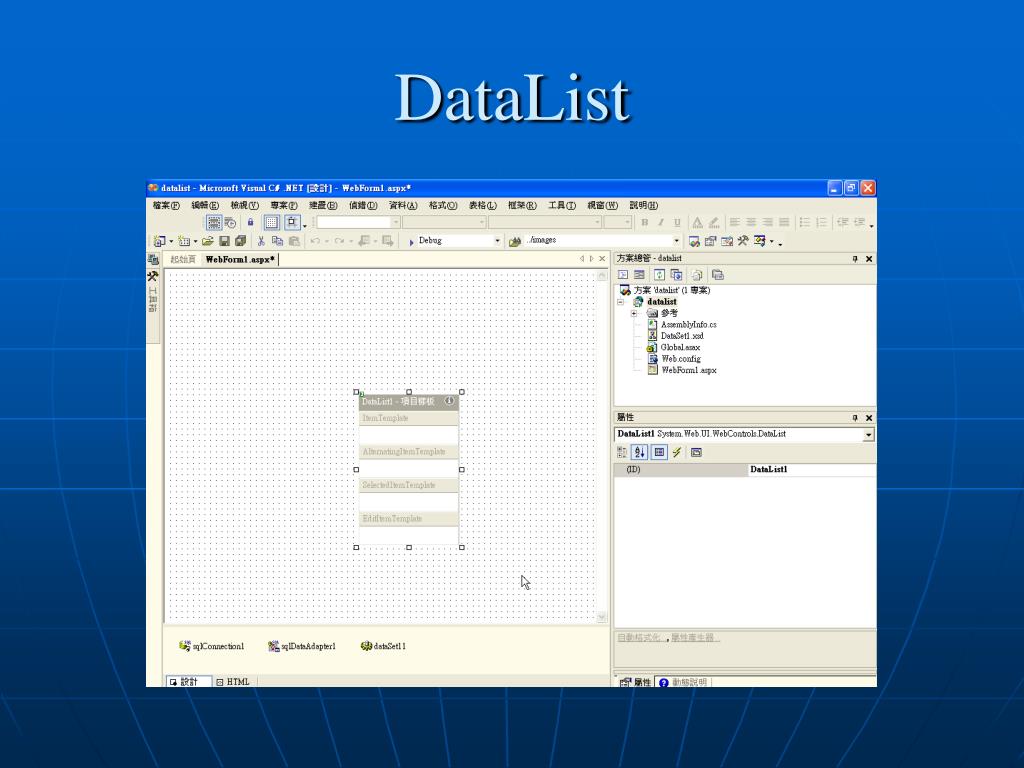Screen dimensions: 1024x768
Task: Open the Add New Item dropdown arrow
Action: [195, 242]
